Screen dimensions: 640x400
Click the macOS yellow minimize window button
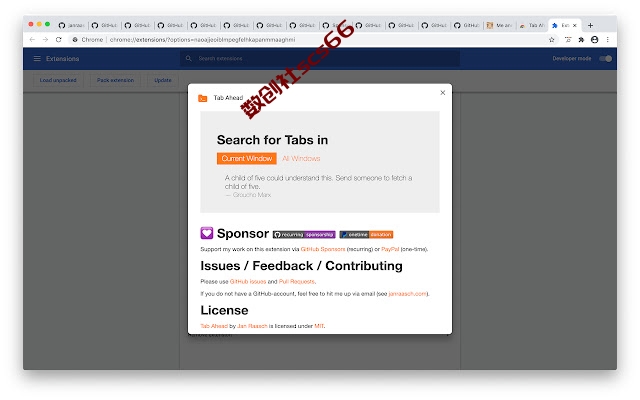[x=39, y=24]
